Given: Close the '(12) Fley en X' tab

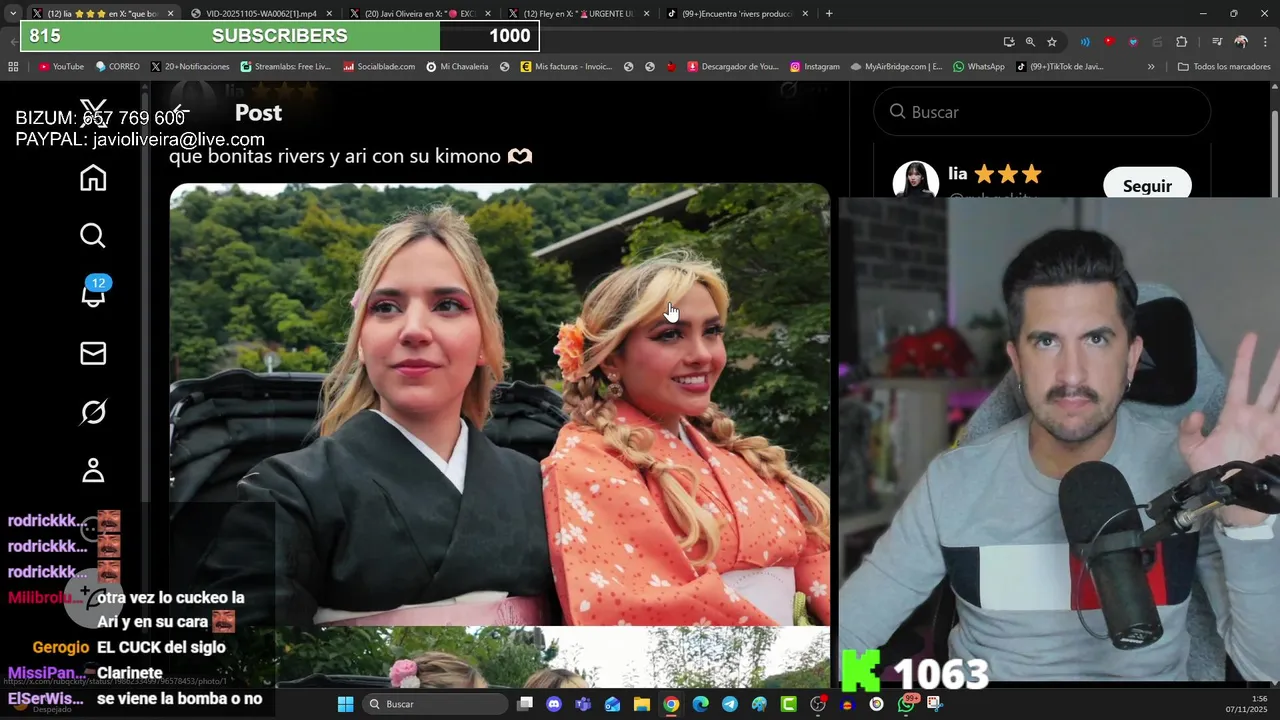Looking at the screenshot, I should click(647, 14).
